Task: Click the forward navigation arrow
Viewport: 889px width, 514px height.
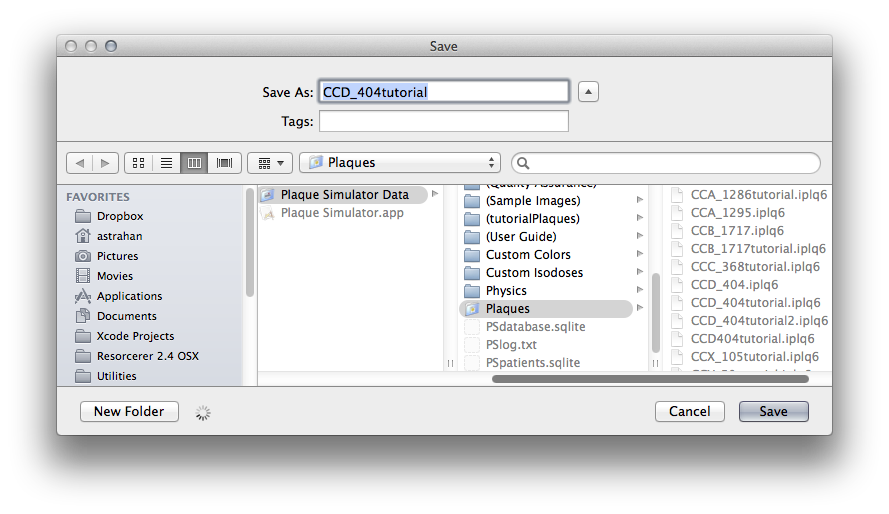Action: coord(106,162)
